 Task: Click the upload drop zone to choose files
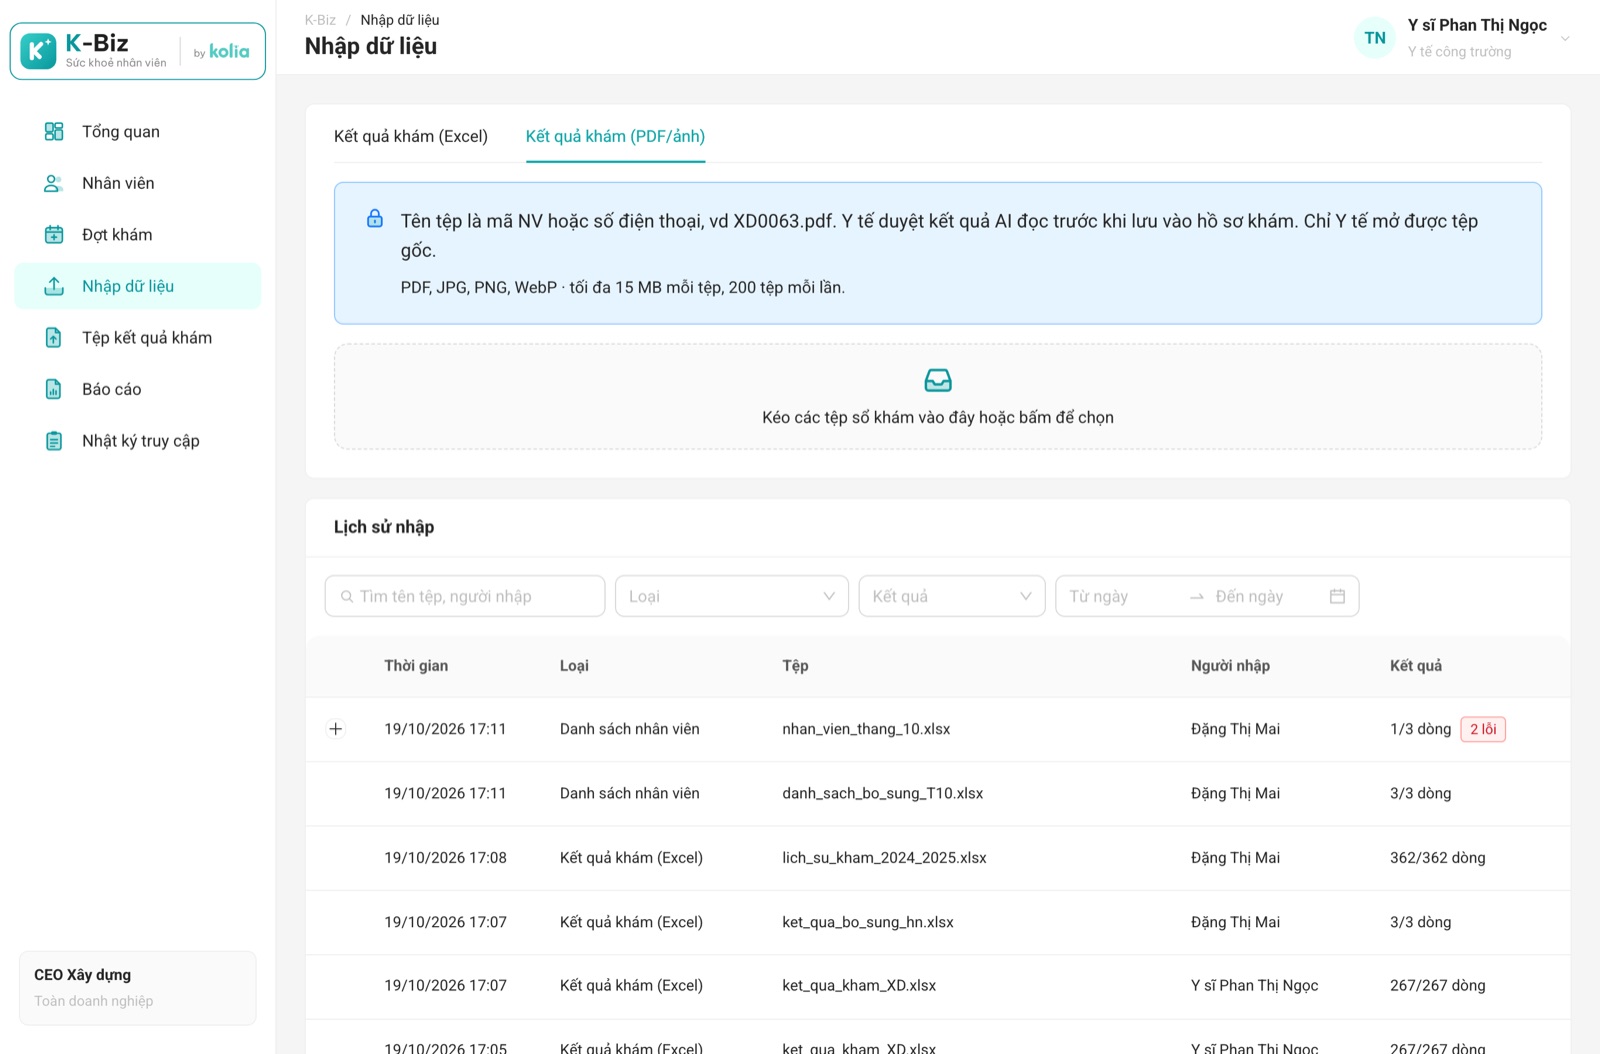click(938, 397)
